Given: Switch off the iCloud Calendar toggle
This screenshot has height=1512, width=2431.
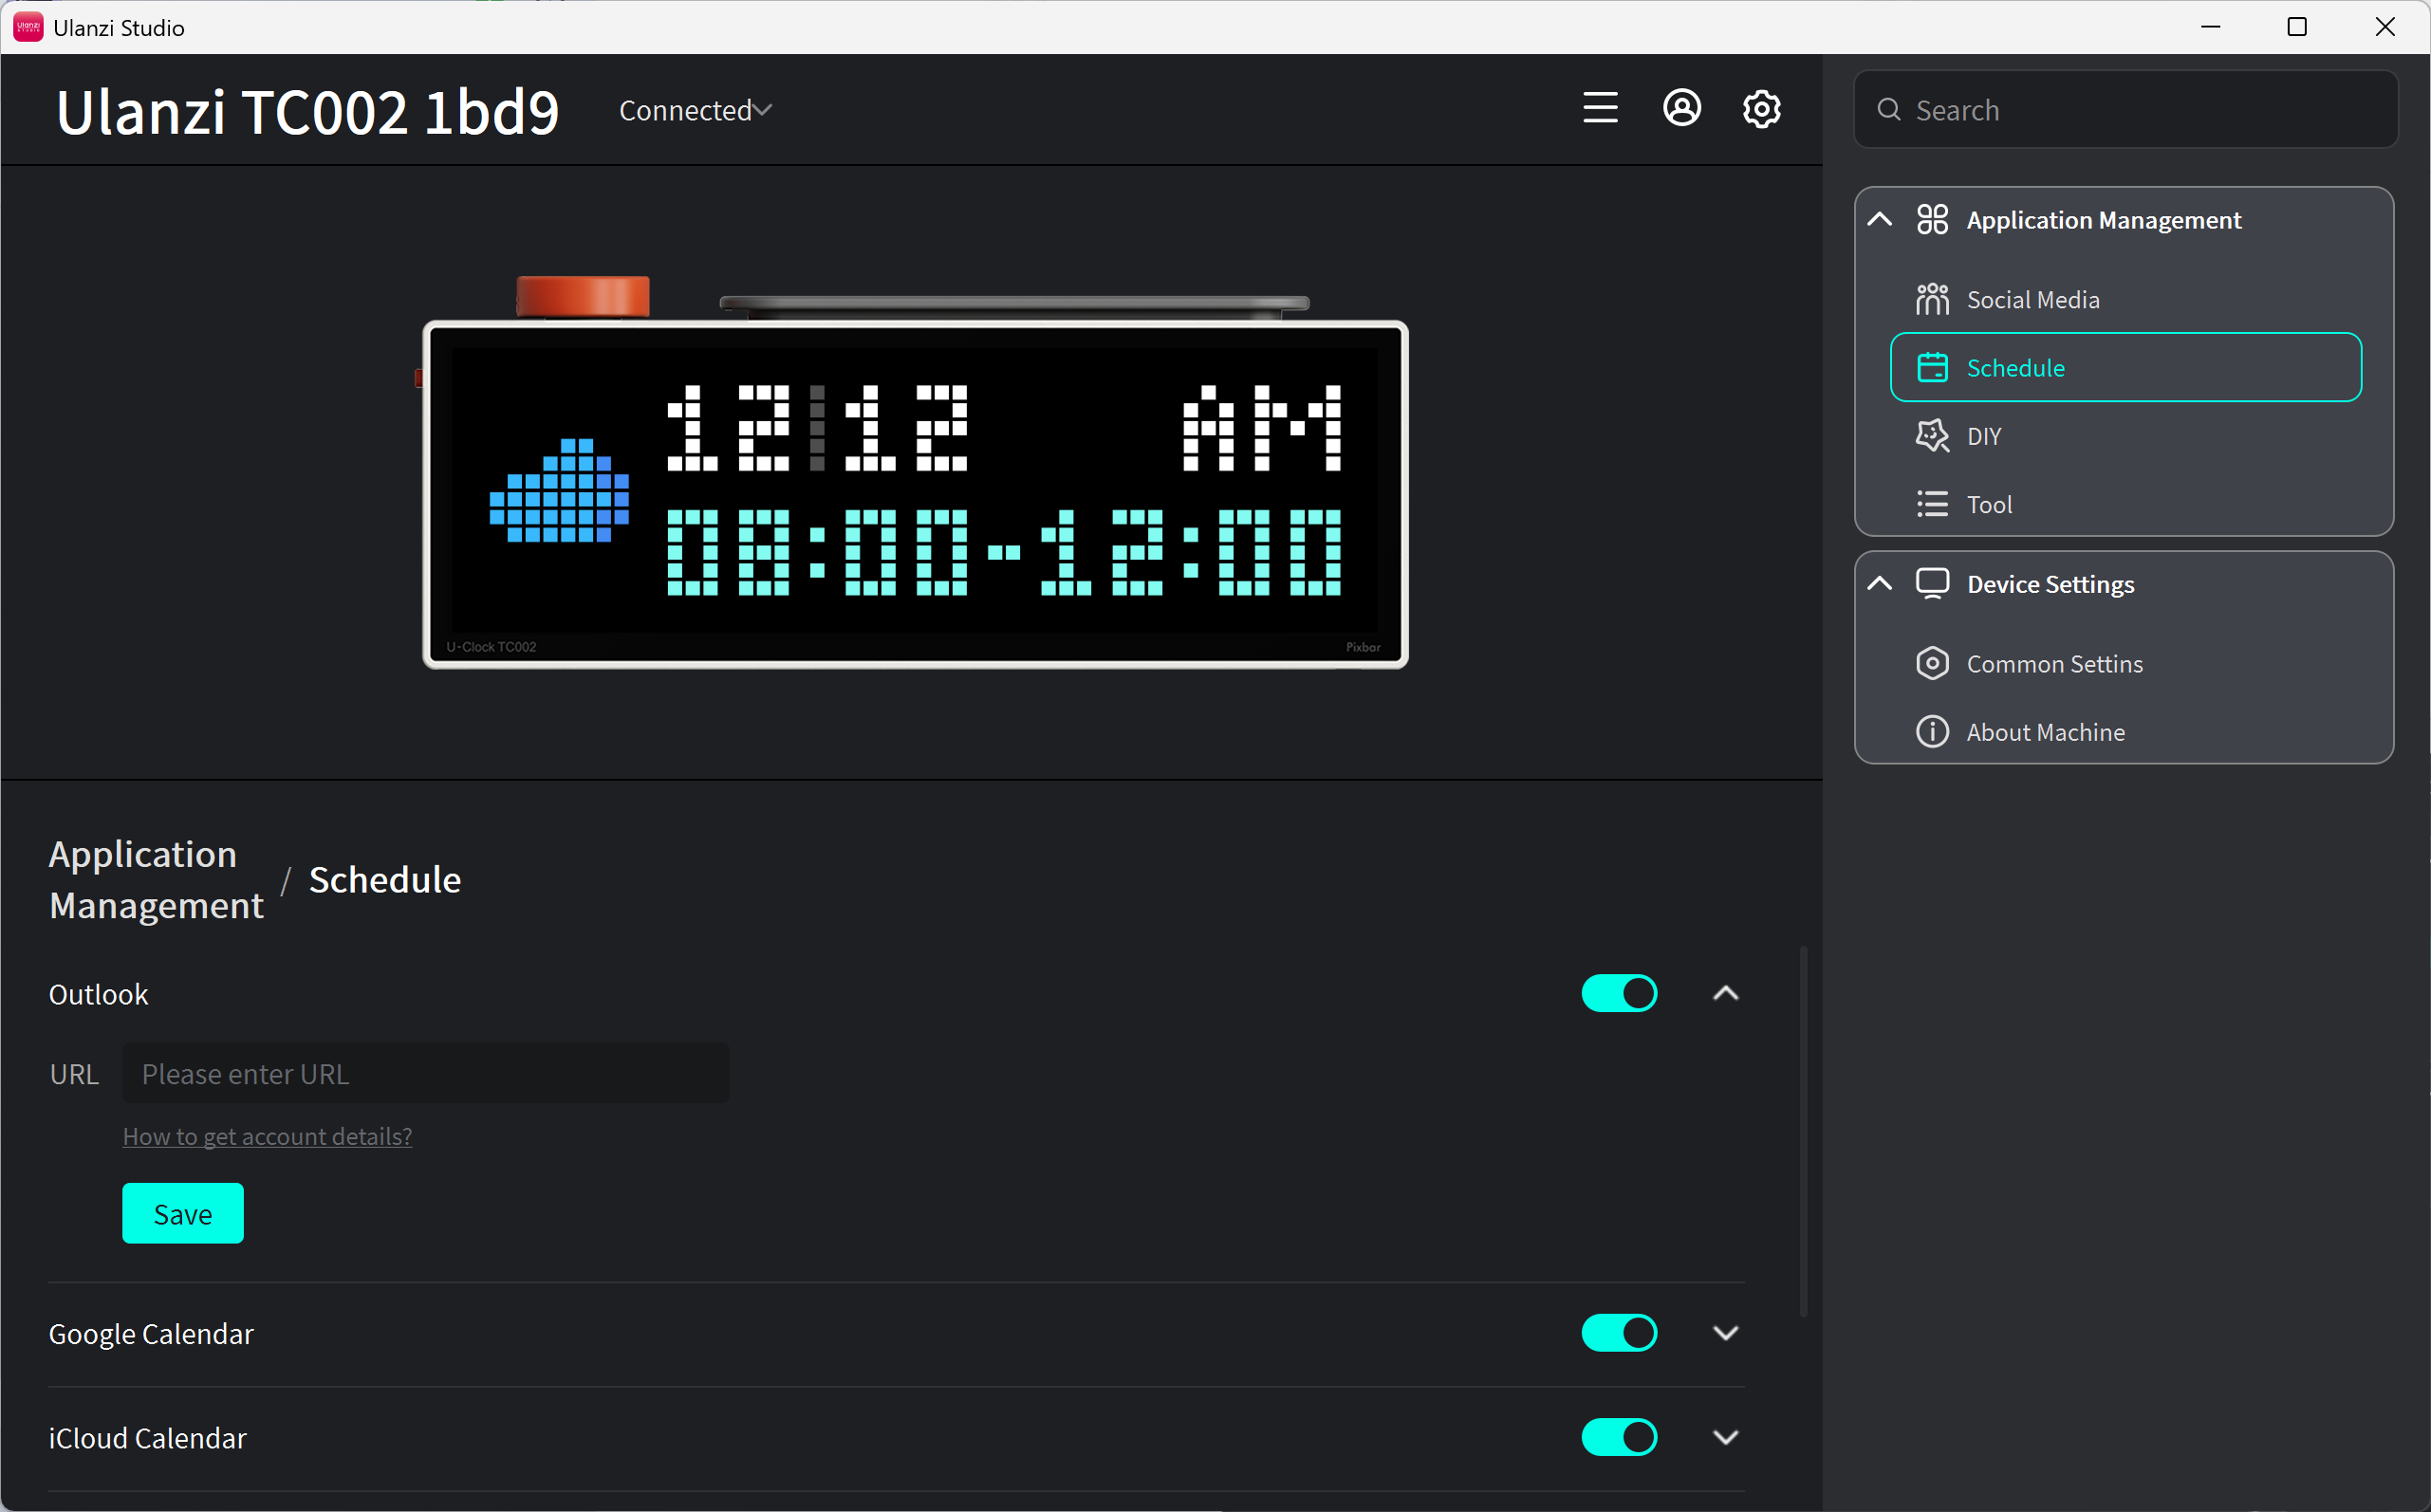Looking at the screenshot, I should pyautogui.click(x=1619, y=1438).
